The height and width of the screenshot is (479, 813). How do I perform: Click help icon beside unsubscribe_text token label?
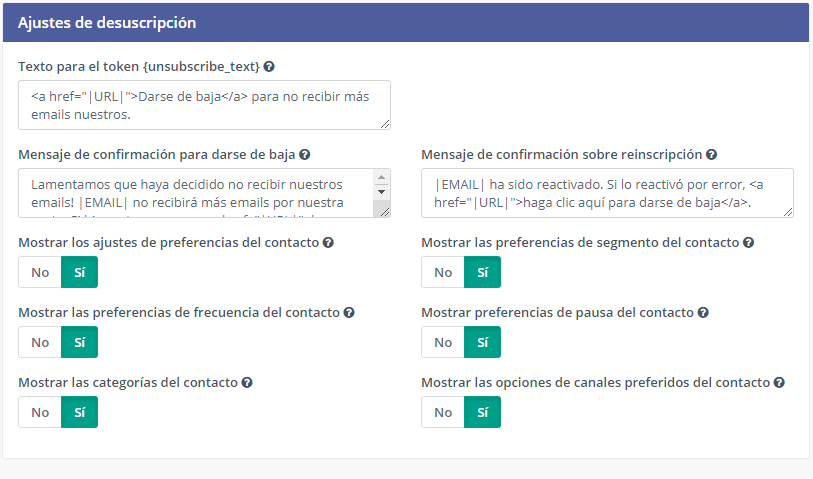click(x=269, y=66)
